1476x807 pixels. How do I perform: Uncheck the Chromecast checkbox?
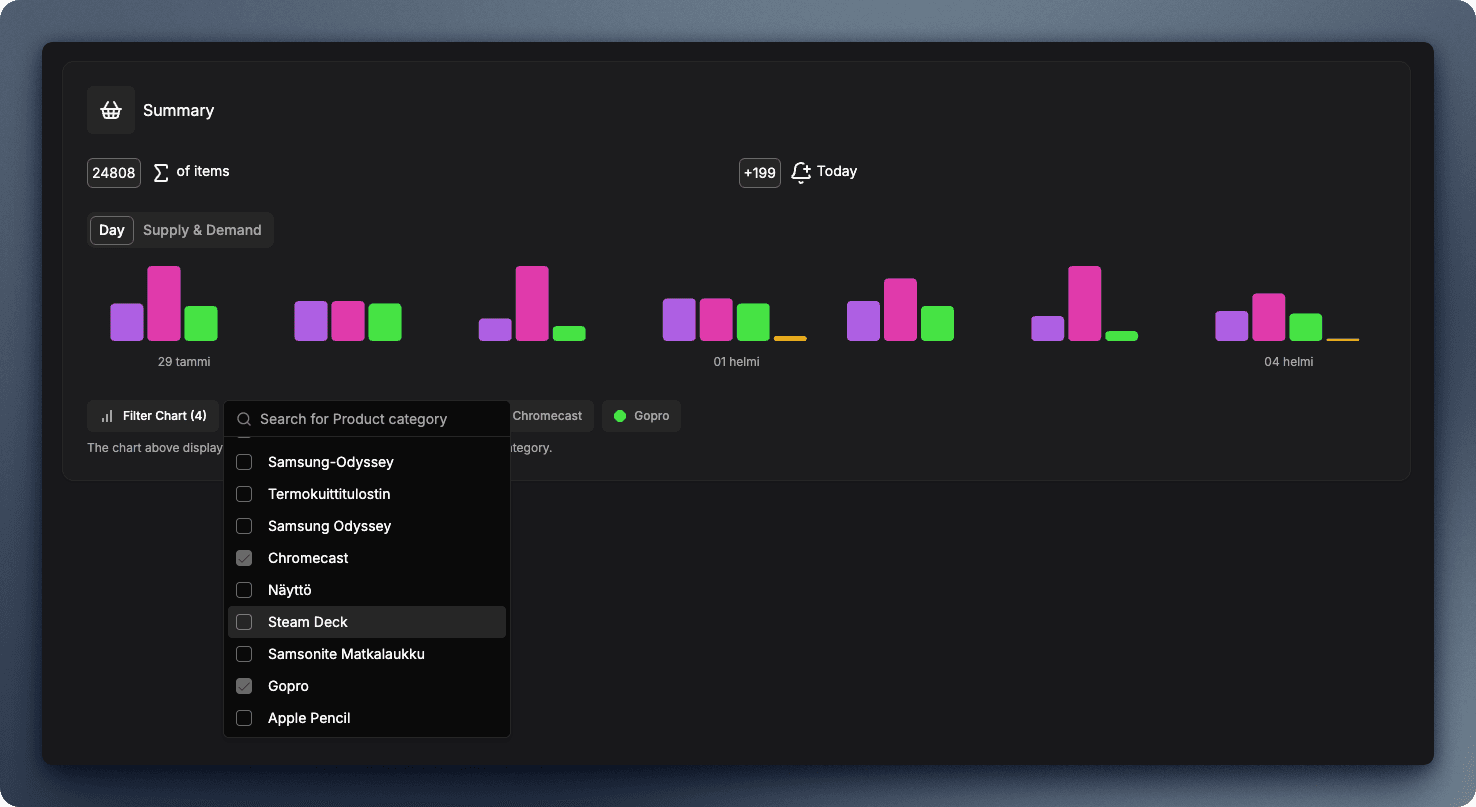coord(244,558)
